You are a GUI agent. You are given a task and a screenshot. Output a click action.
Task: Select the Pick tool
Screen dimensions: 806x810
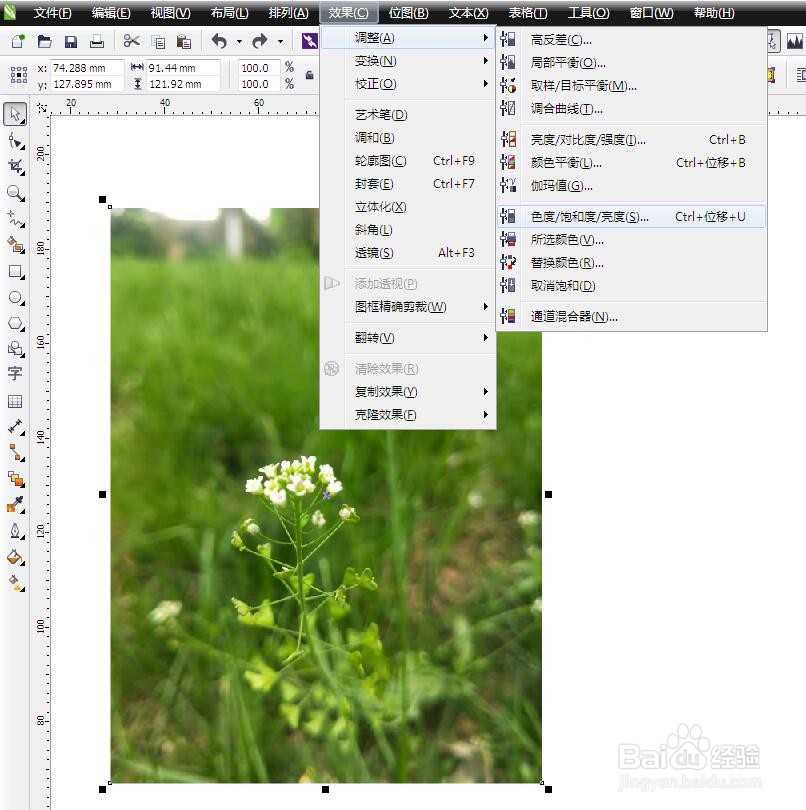[15, 114]
